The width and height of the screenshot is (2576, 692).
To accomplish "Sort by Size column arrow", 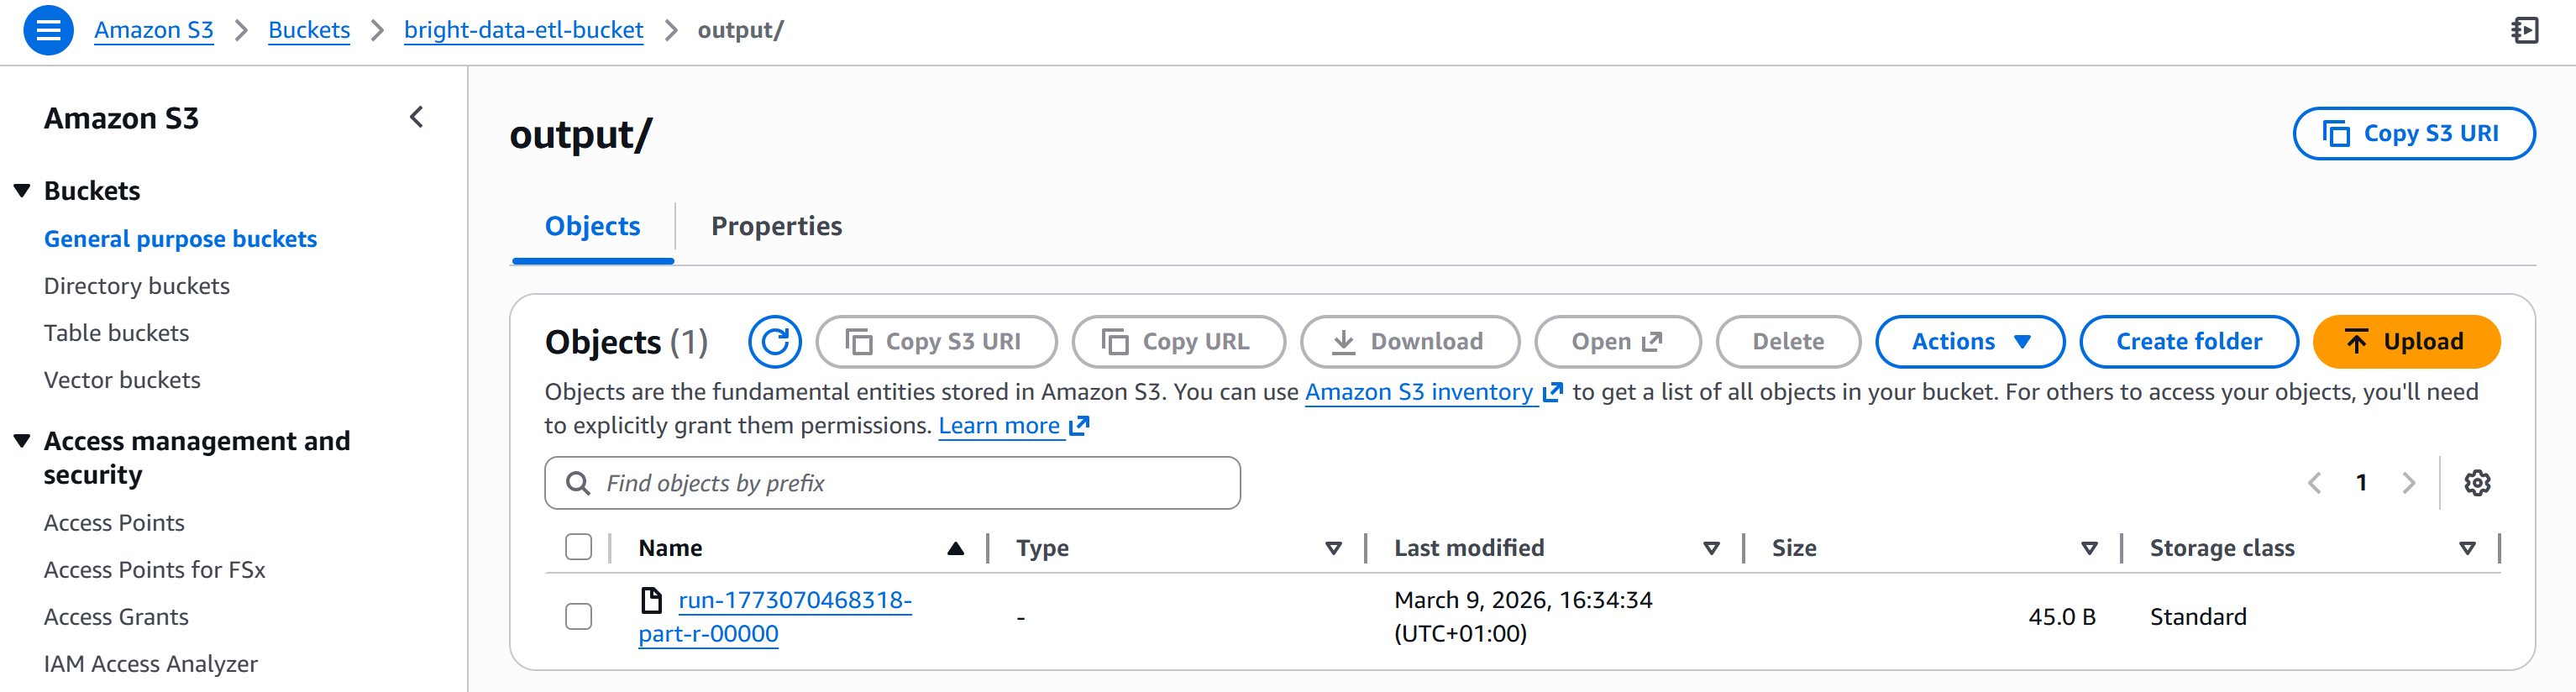I will [2088, 548].
